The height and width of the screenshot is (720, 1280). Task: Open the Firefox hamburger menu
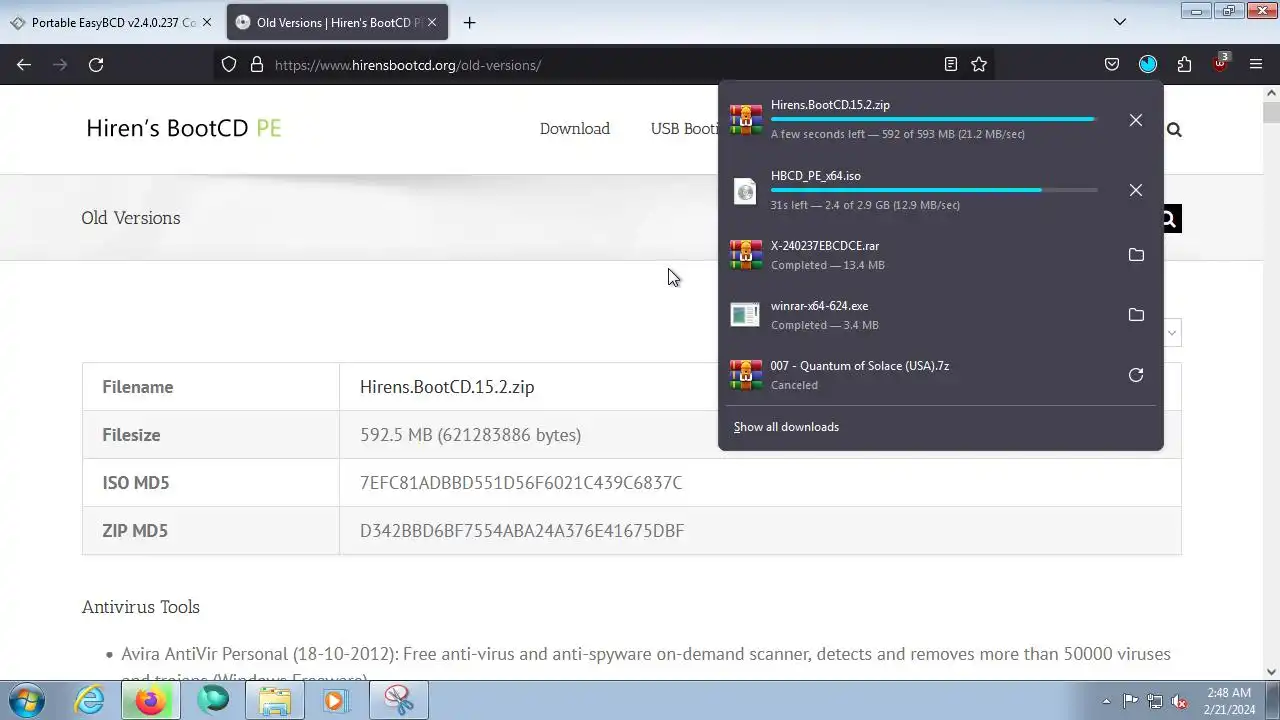click(1256, 64)
